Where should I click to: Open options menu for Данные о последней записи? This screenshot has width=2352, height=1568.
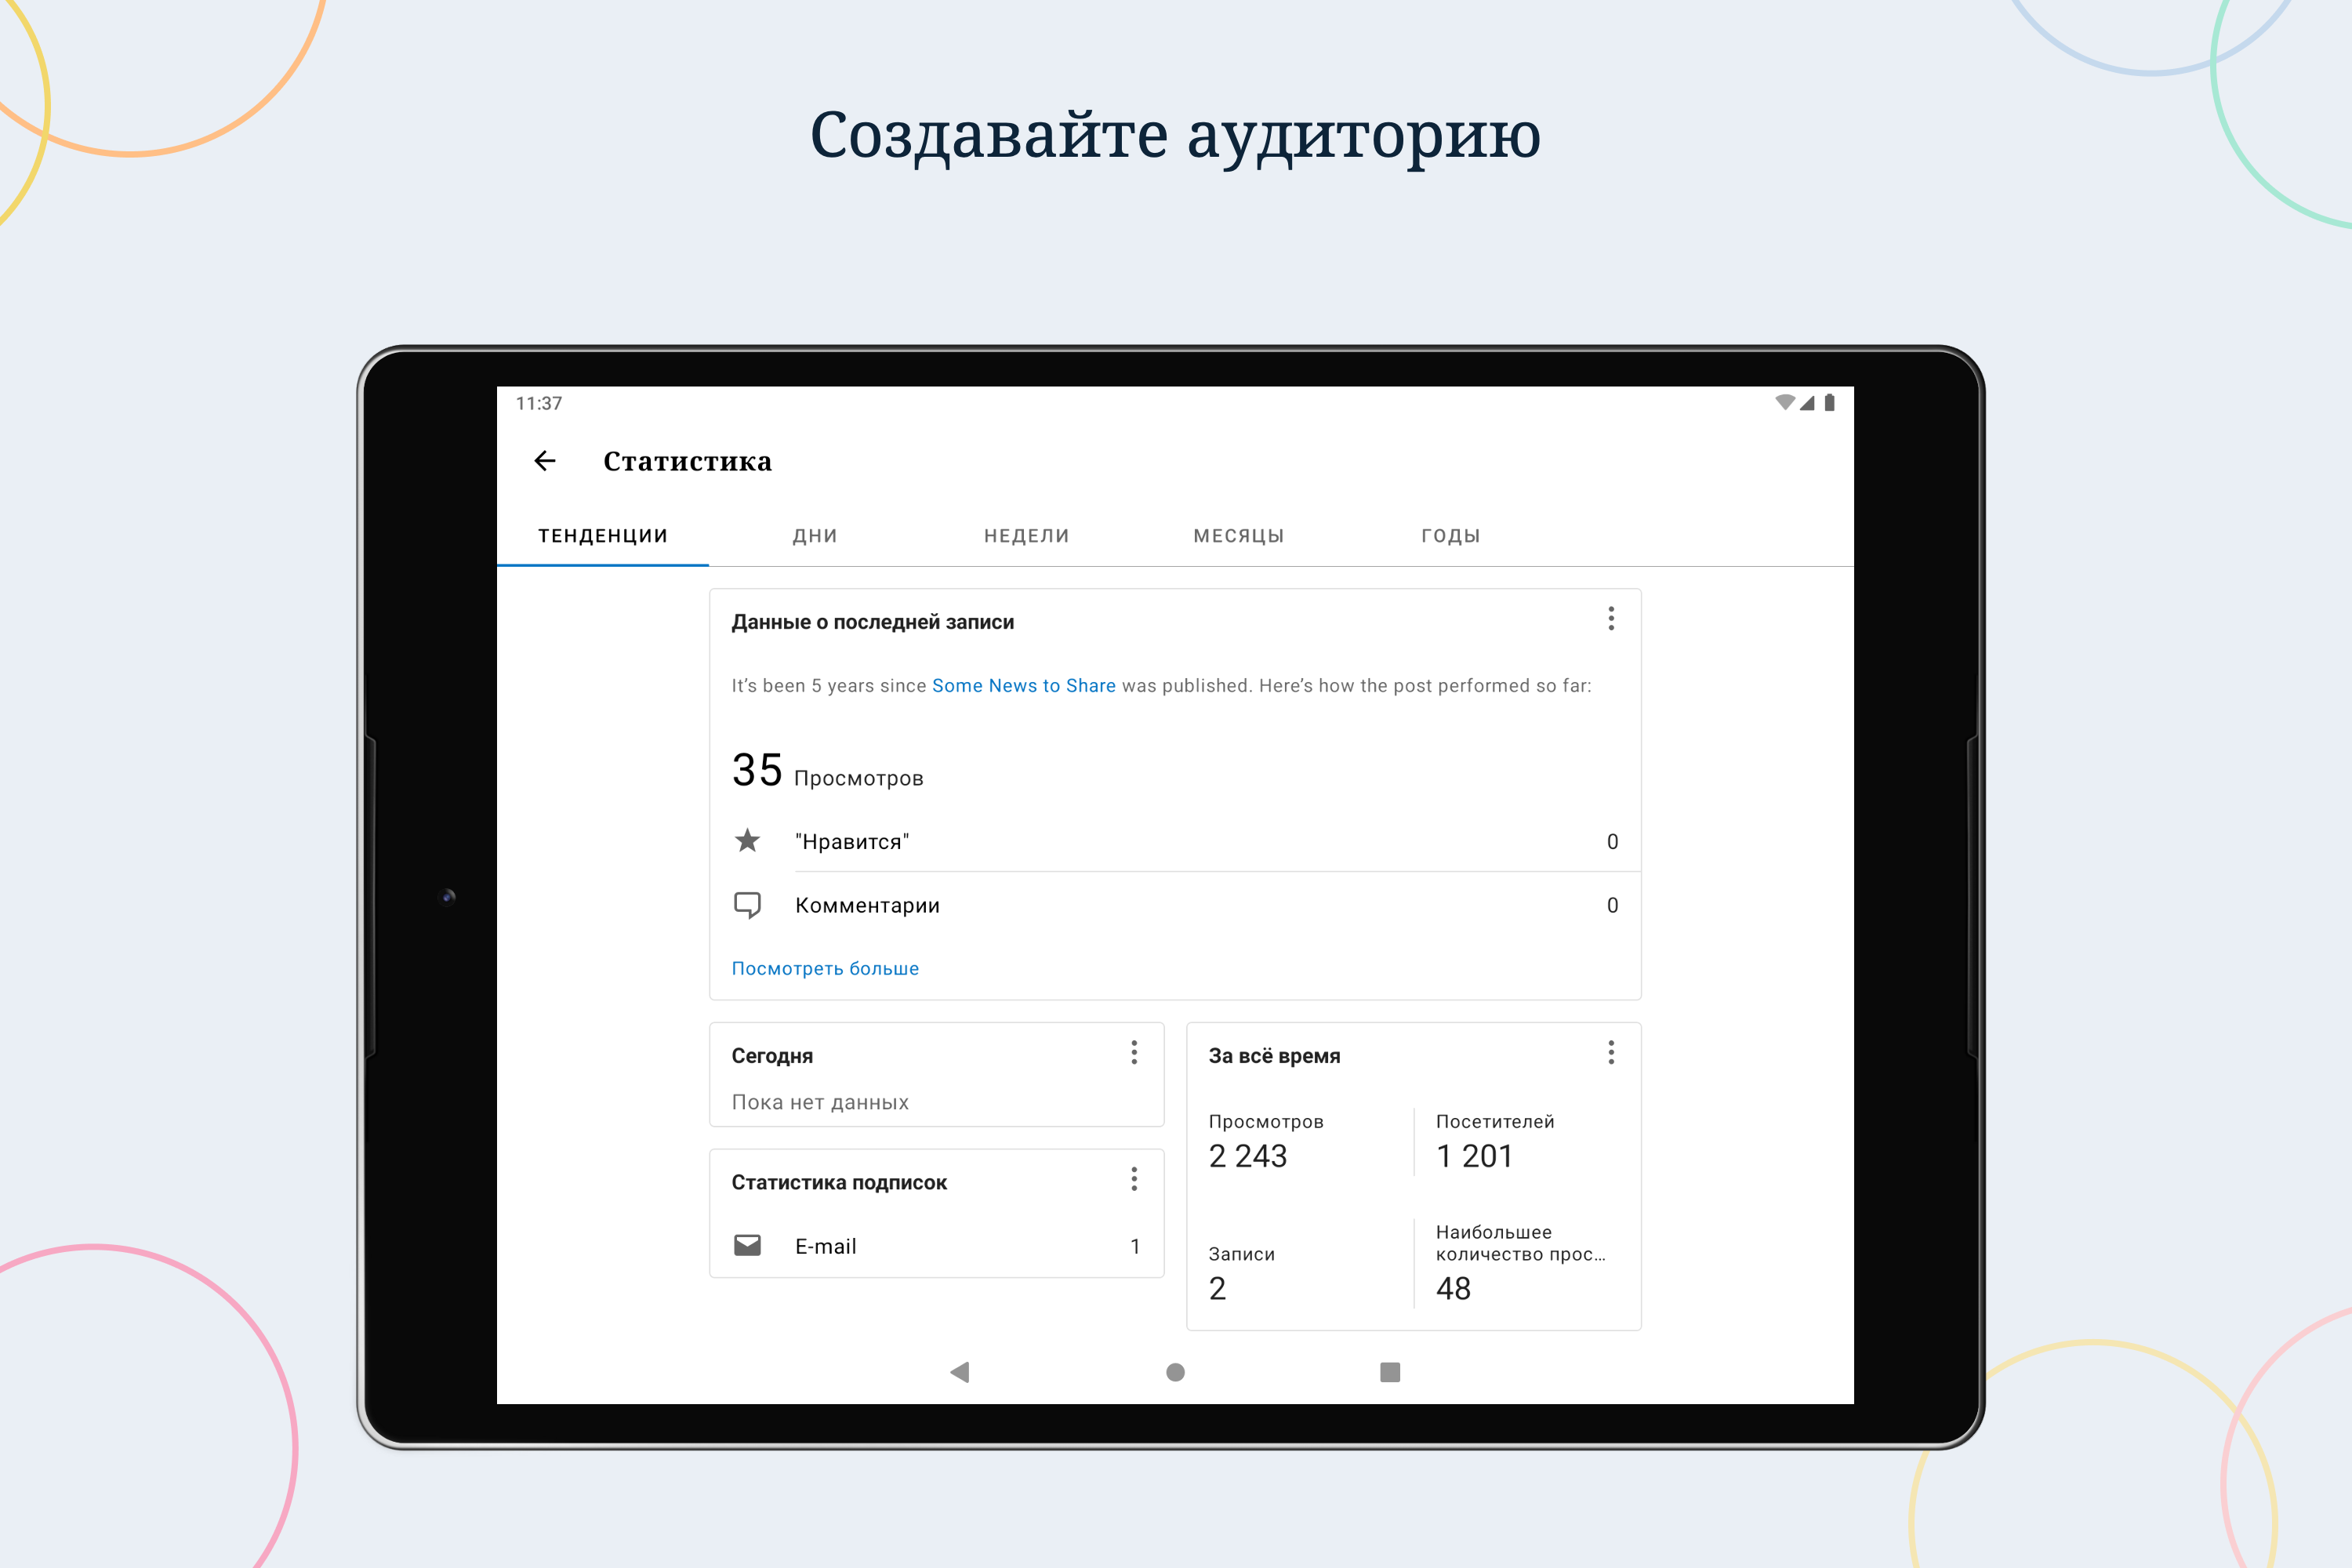pyautogui.click(x=1611, y=619)
